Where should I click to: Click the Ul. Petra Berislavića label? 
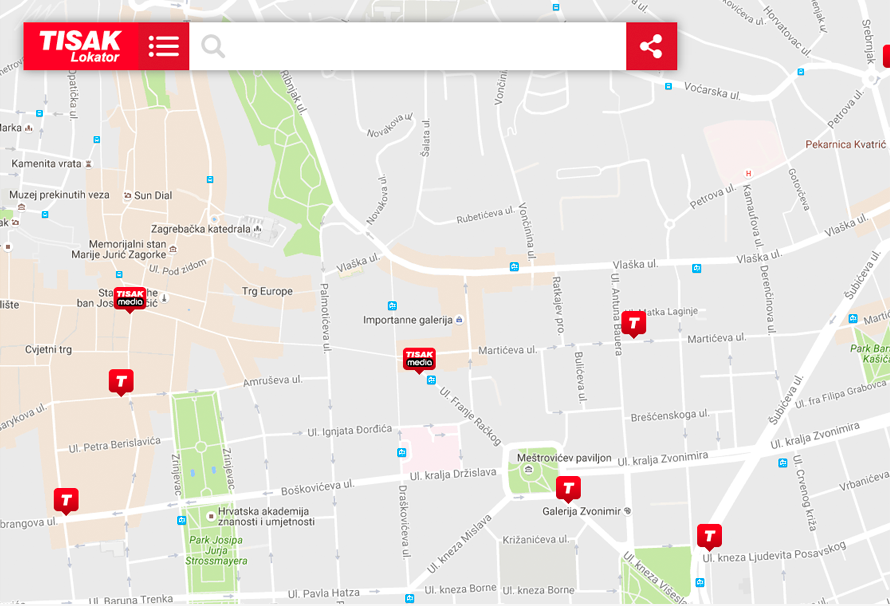[x=115, y=444]
